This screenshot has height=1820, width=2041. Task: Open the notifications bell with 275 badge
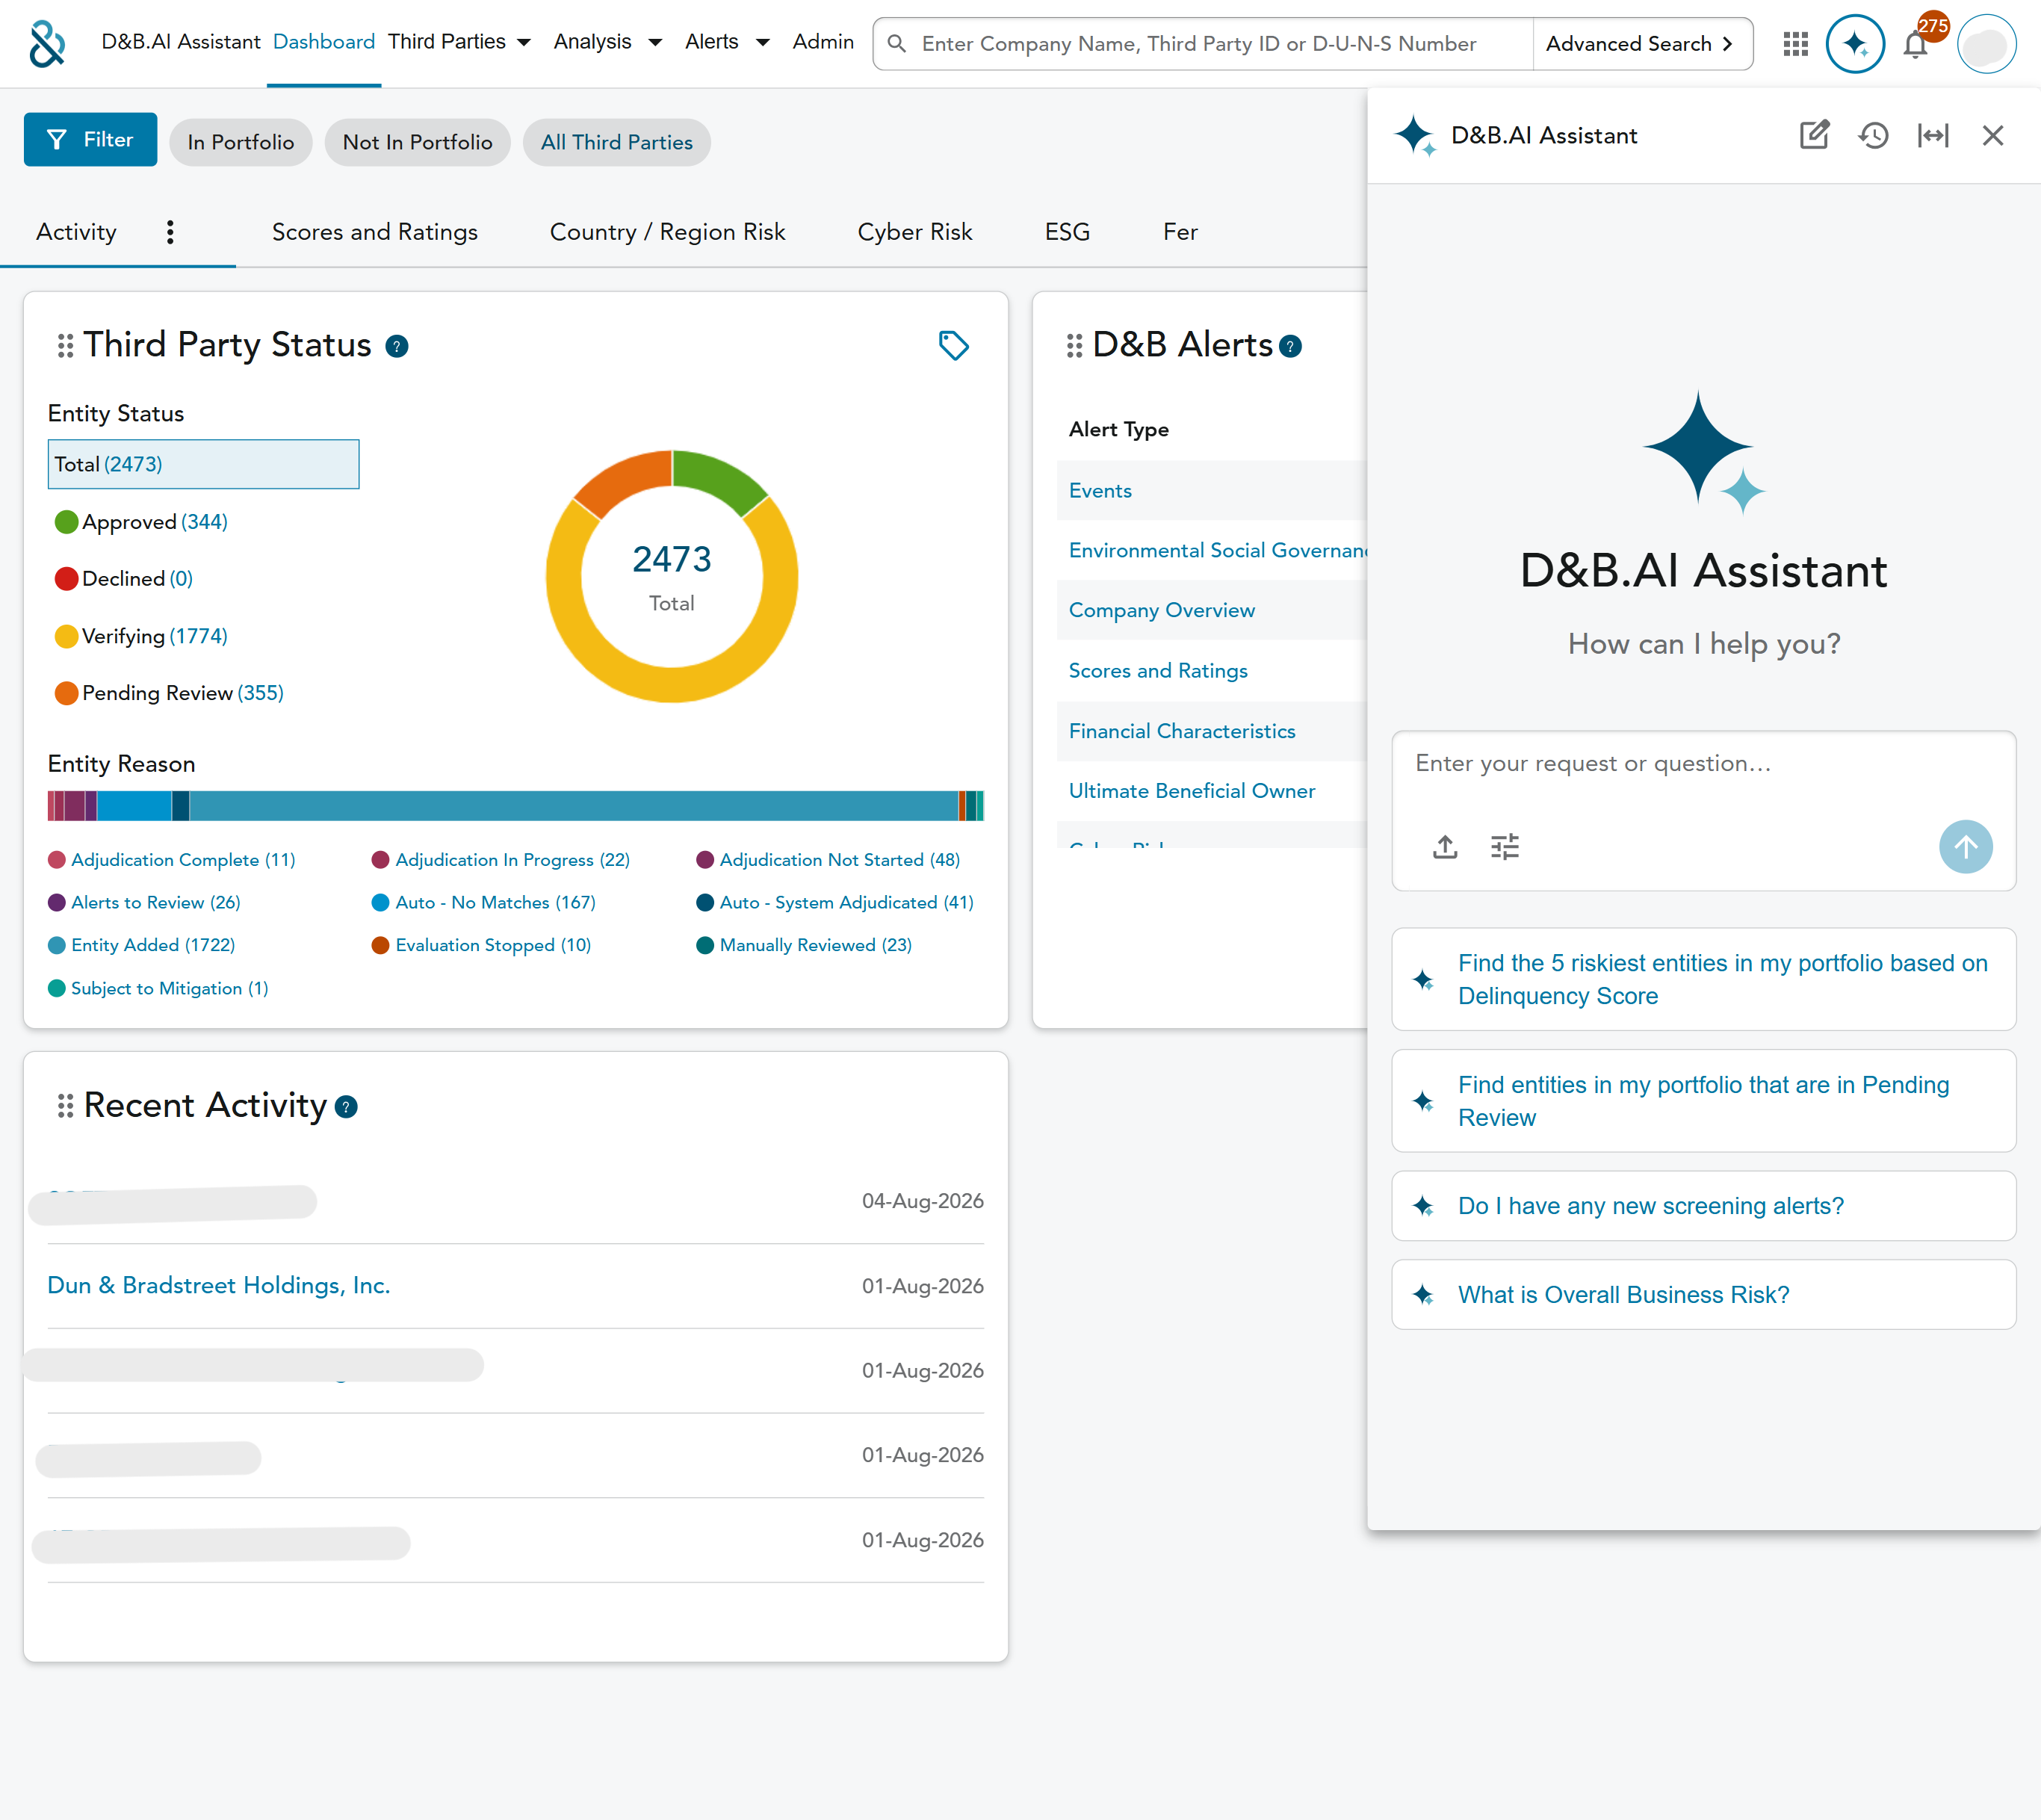point(1916,44)
